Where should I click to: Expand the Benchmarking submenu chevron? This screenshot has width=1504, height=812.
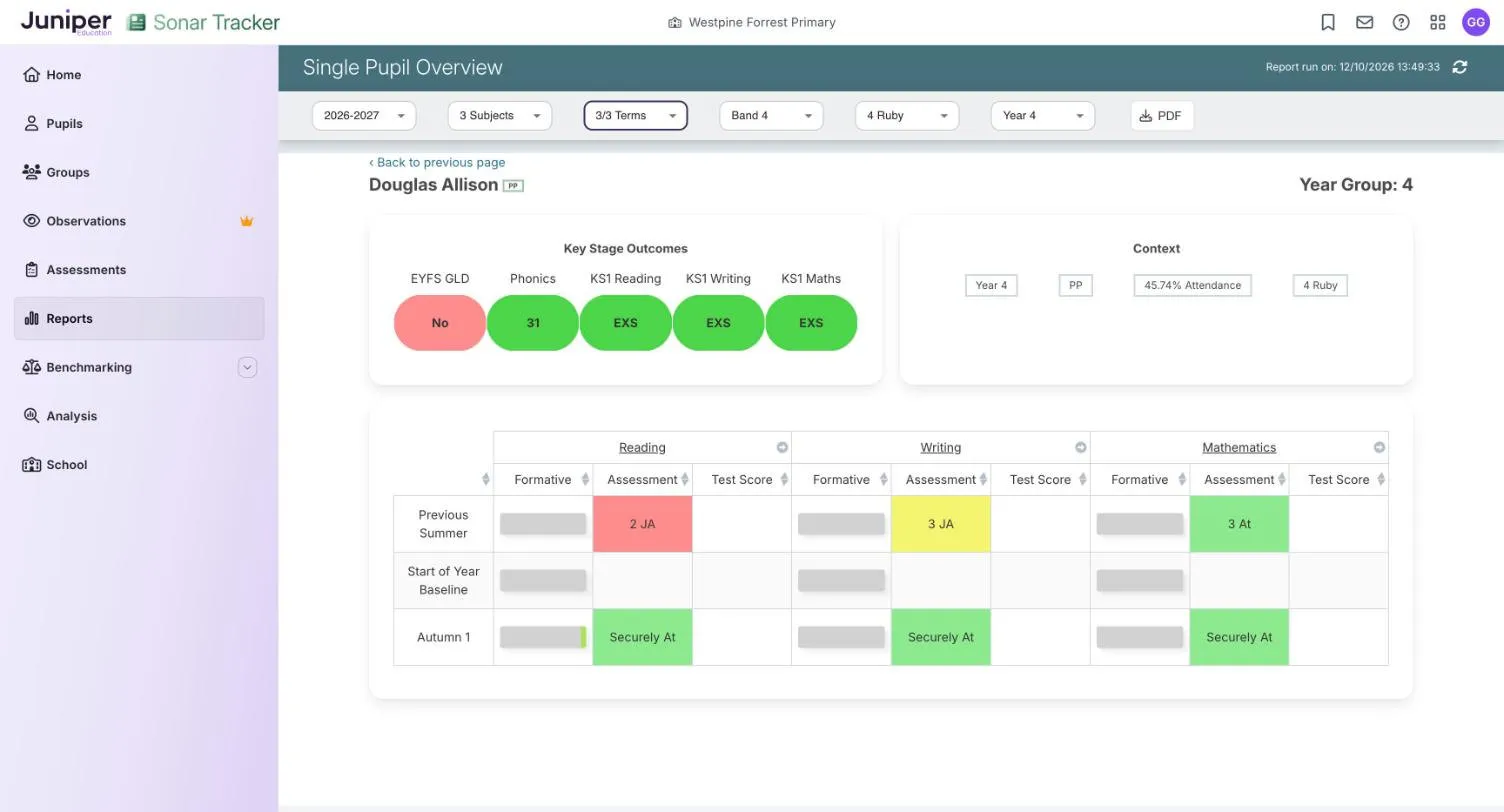coord(248,367)
